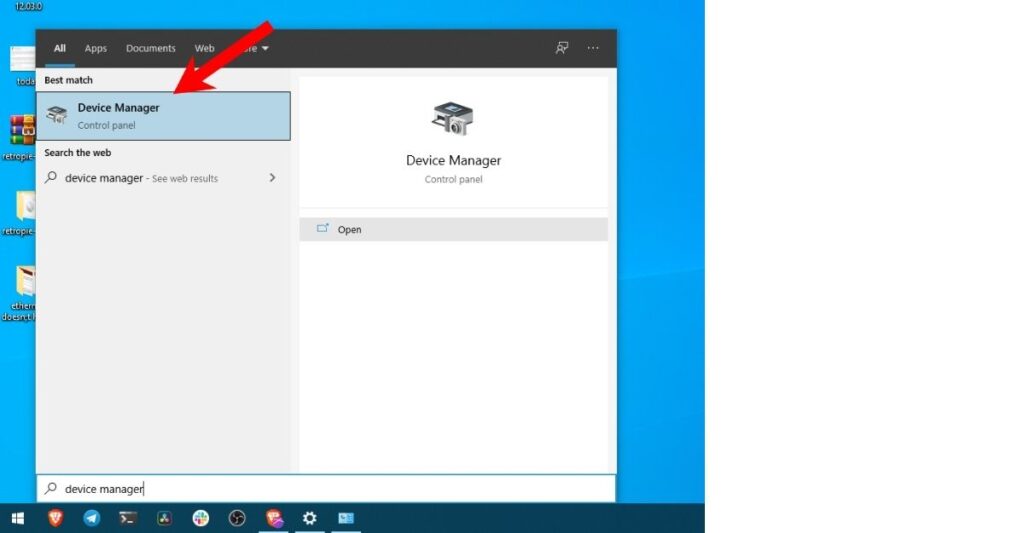The image size is (1024, 533).
Task: Open Settings gear on taskbar
Action: [310, 518]
